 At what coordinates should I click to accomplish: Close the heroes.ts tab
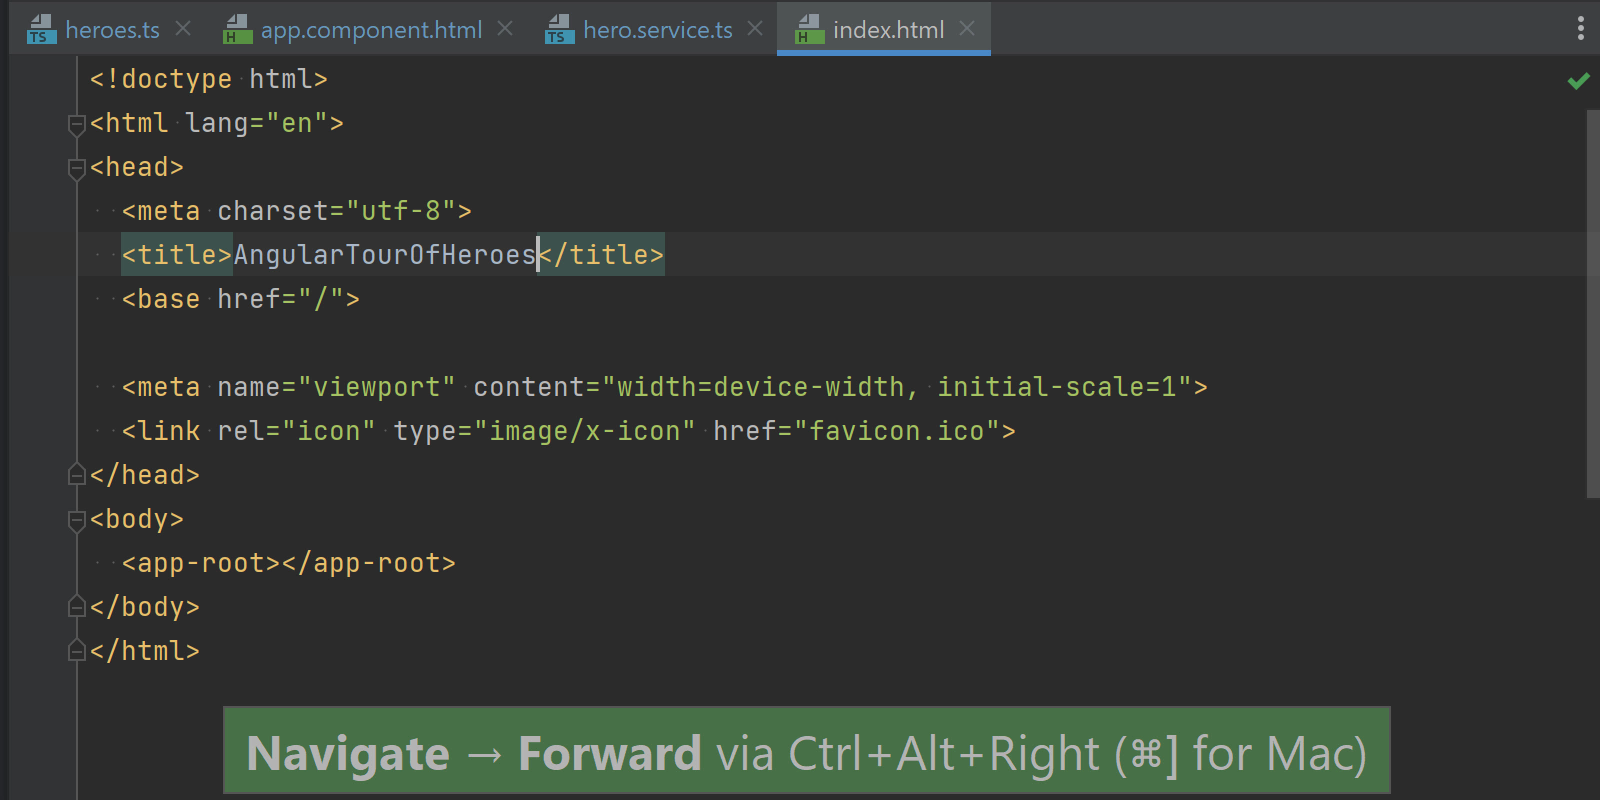tap(183, 29)
